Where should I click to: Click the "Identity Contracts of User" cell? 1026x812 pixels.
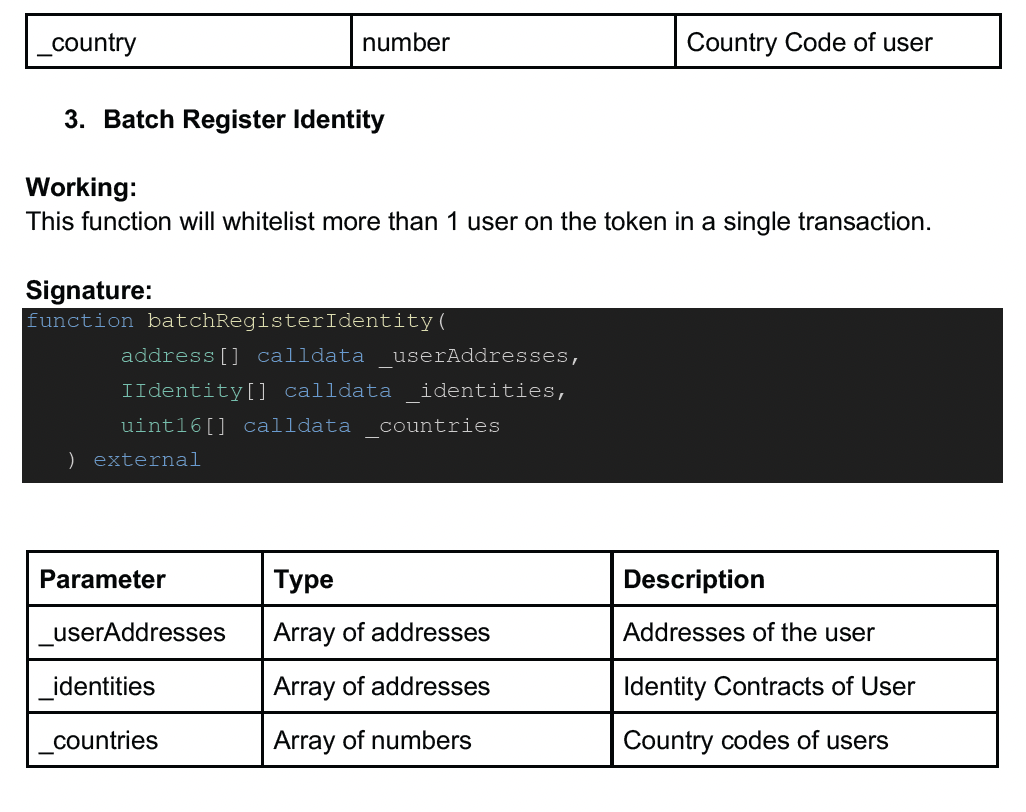coord(768,687)
